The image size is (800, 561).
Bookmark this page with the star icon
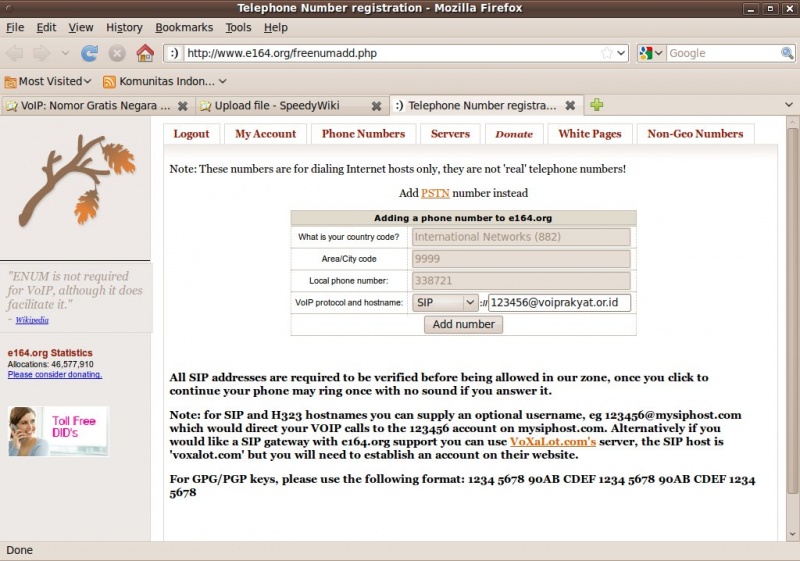coord(606,53)
